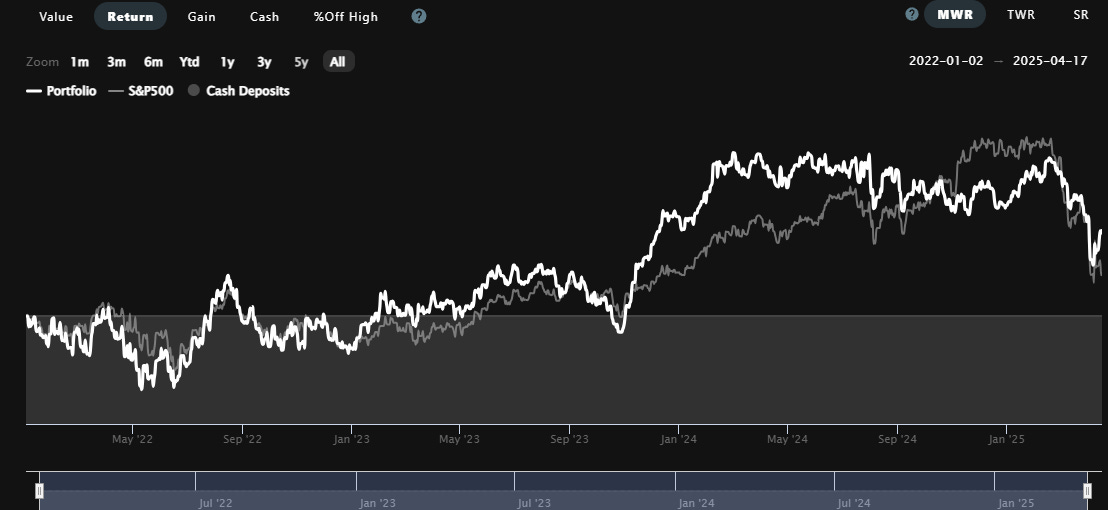
Task: Click end date 2025-04-17
Action: point(1050,60)
